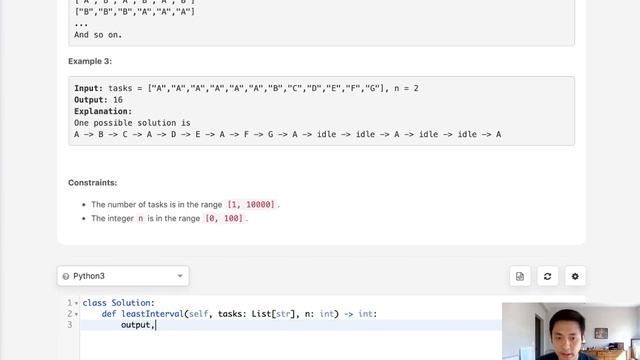Click the help icon beside Python3
Image resolution: width=640 pixels, height=360 pixels.
[66, 276]
